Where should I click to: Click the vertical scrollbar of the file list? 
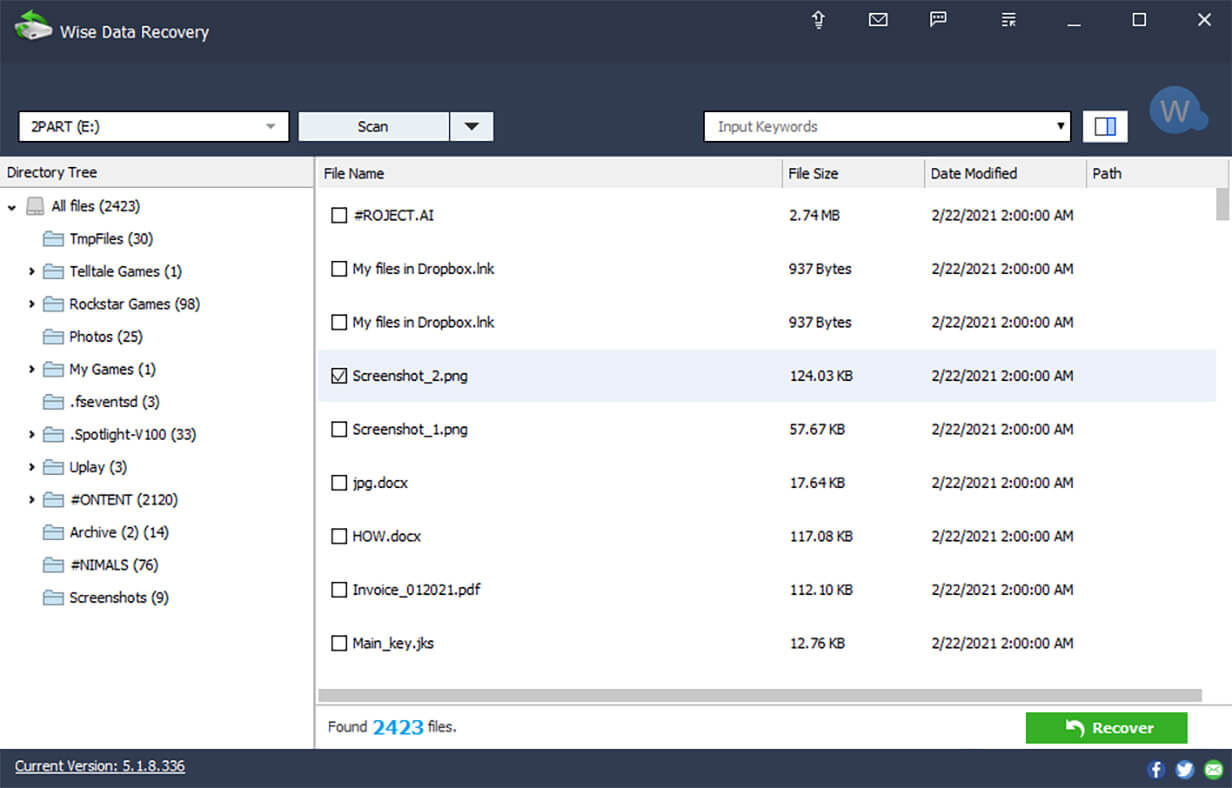pyautogui.click(x=1222, y=204)
